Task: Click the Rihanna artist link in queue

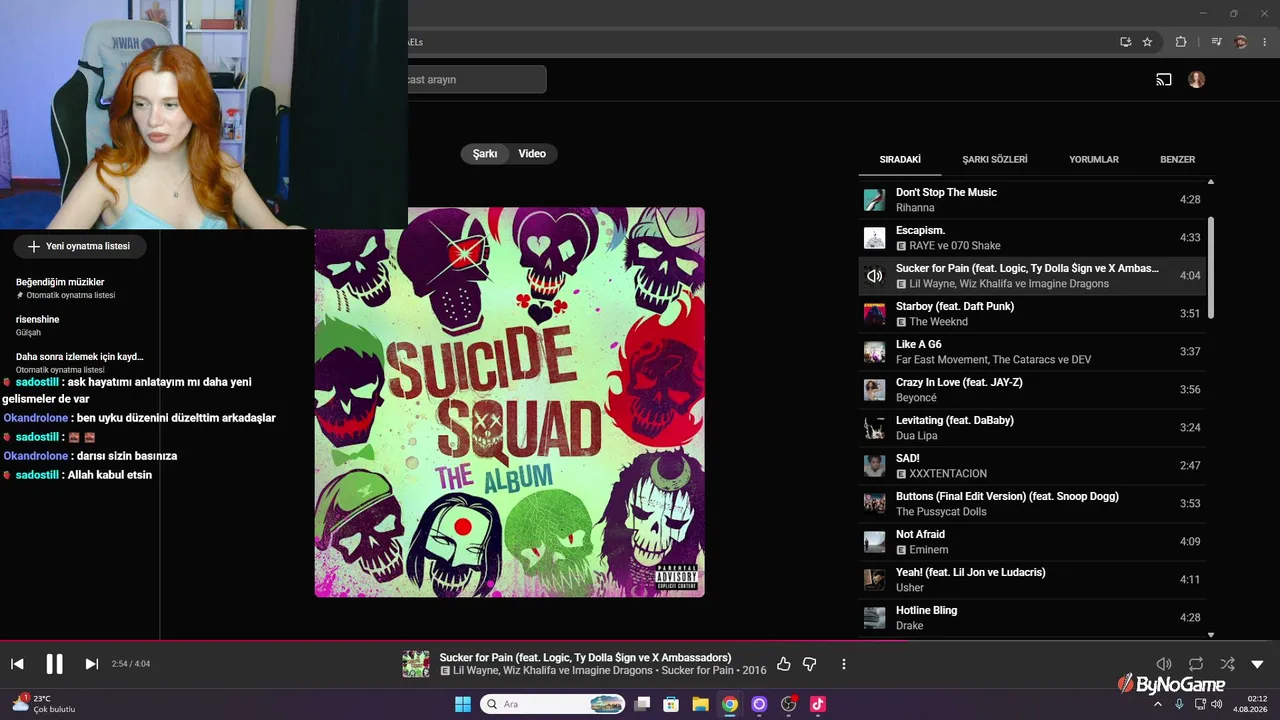Action: coord(915,208)
